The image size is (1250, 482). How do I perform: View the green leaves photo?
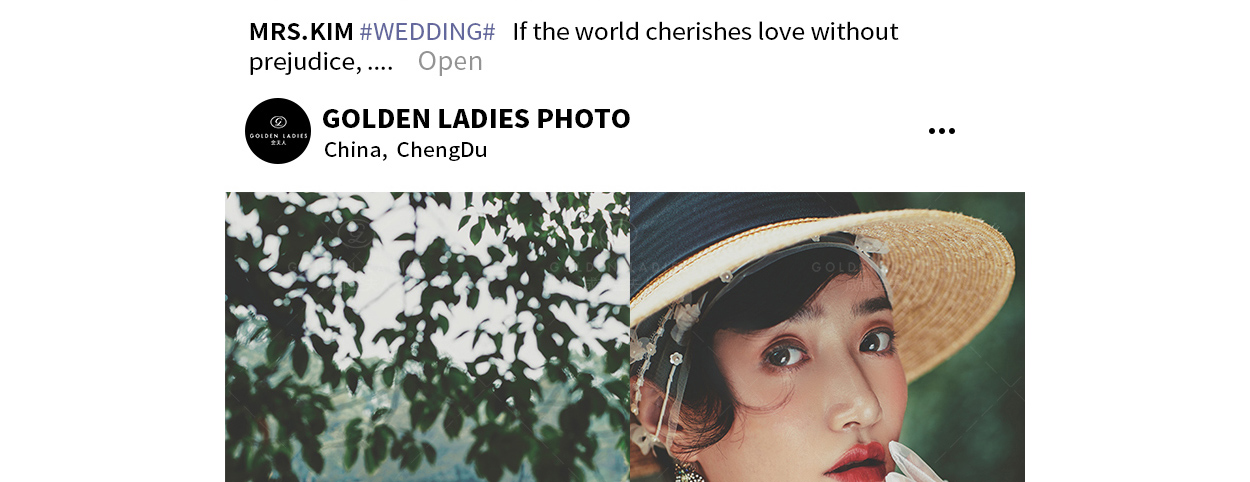tap(427, 337)
